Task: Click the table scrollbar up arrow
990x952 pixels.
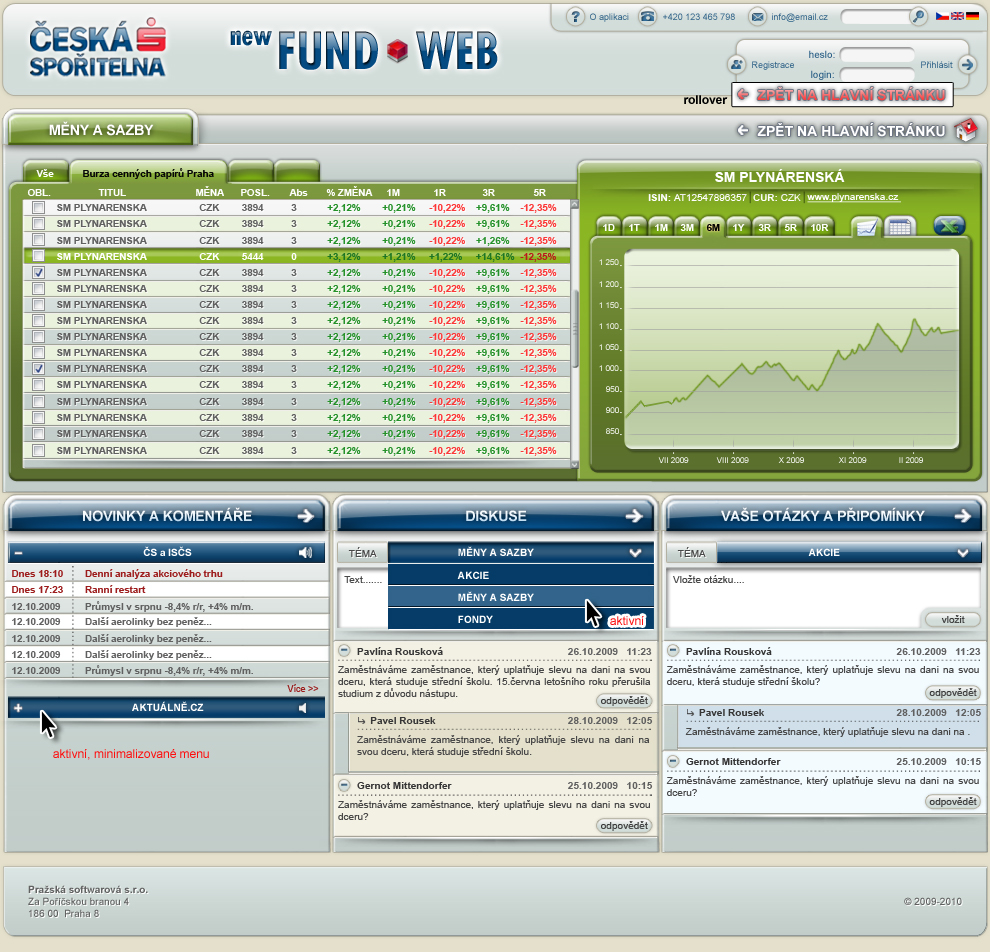Action: tap(575, 205)
